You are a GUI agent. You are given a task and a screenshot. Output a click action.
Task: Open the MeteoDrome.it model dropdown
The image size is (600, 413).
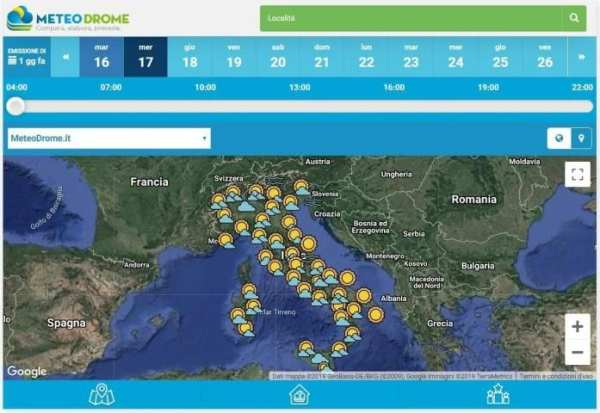coord(109,138)
